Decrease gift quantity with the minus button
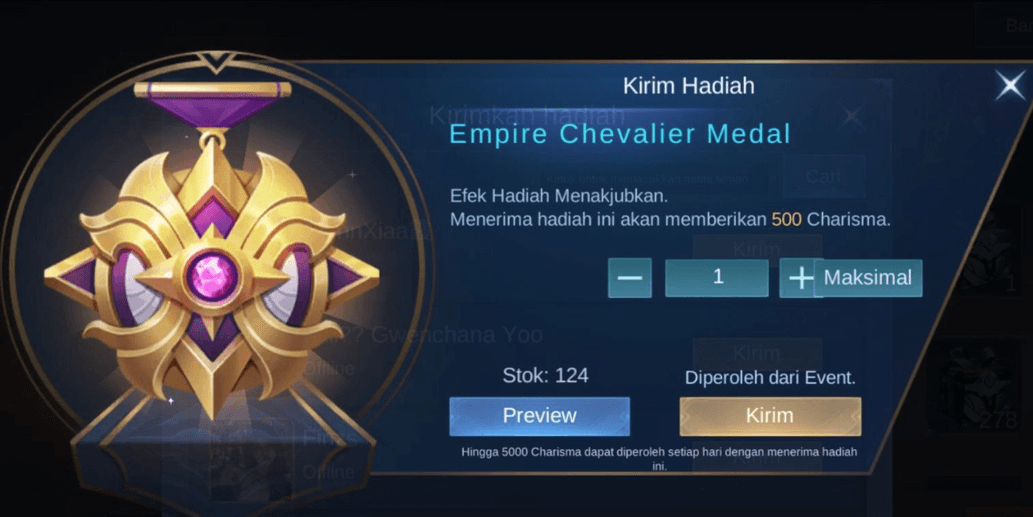 (x=630, y=278)
